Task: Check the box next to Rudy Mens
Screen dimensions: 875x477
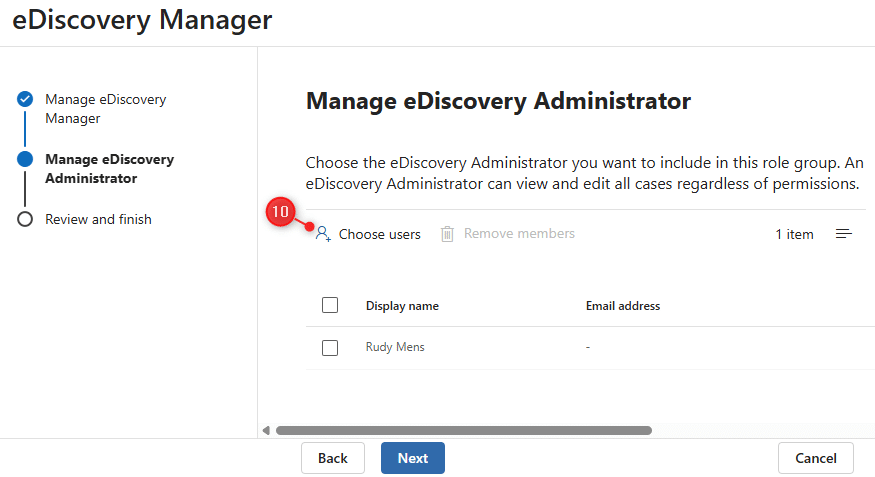Action: coord(330,348)
